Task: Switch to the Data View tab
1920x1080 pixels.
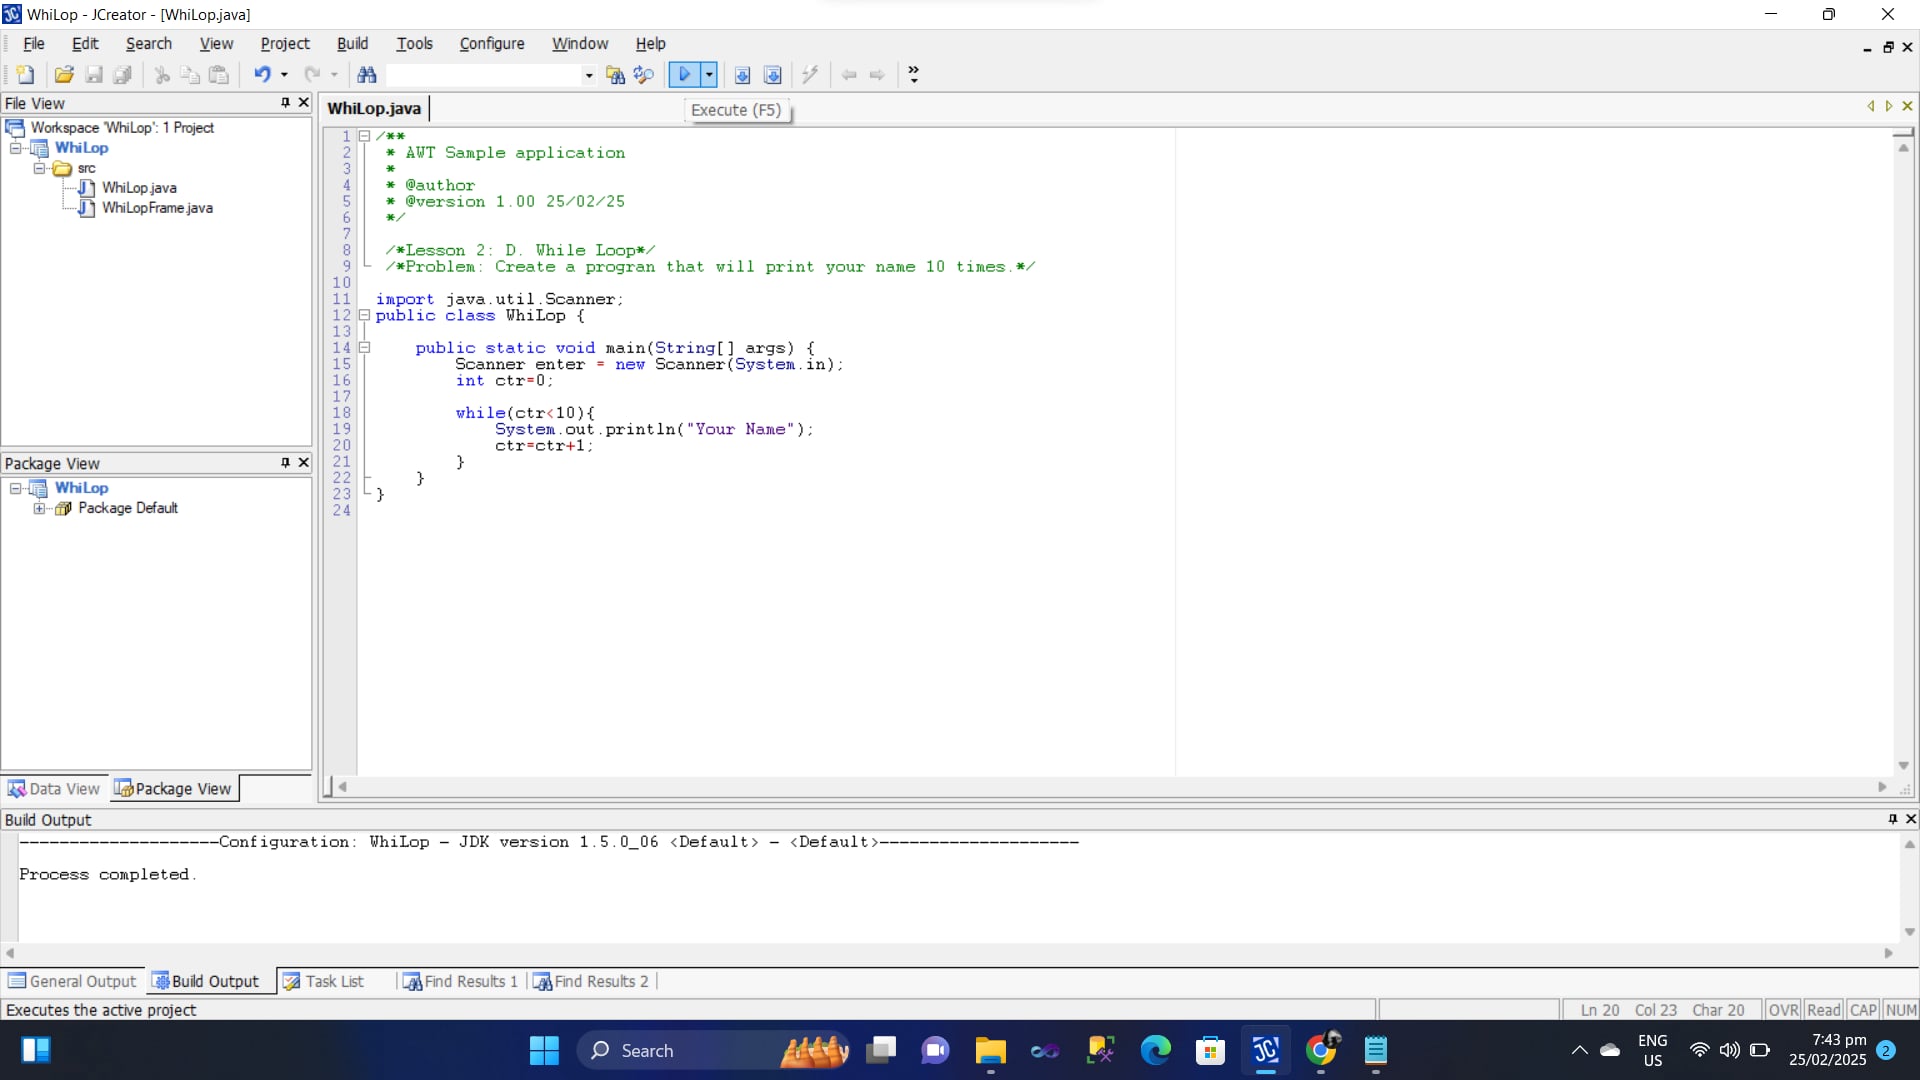Action: tap(55, 789)
